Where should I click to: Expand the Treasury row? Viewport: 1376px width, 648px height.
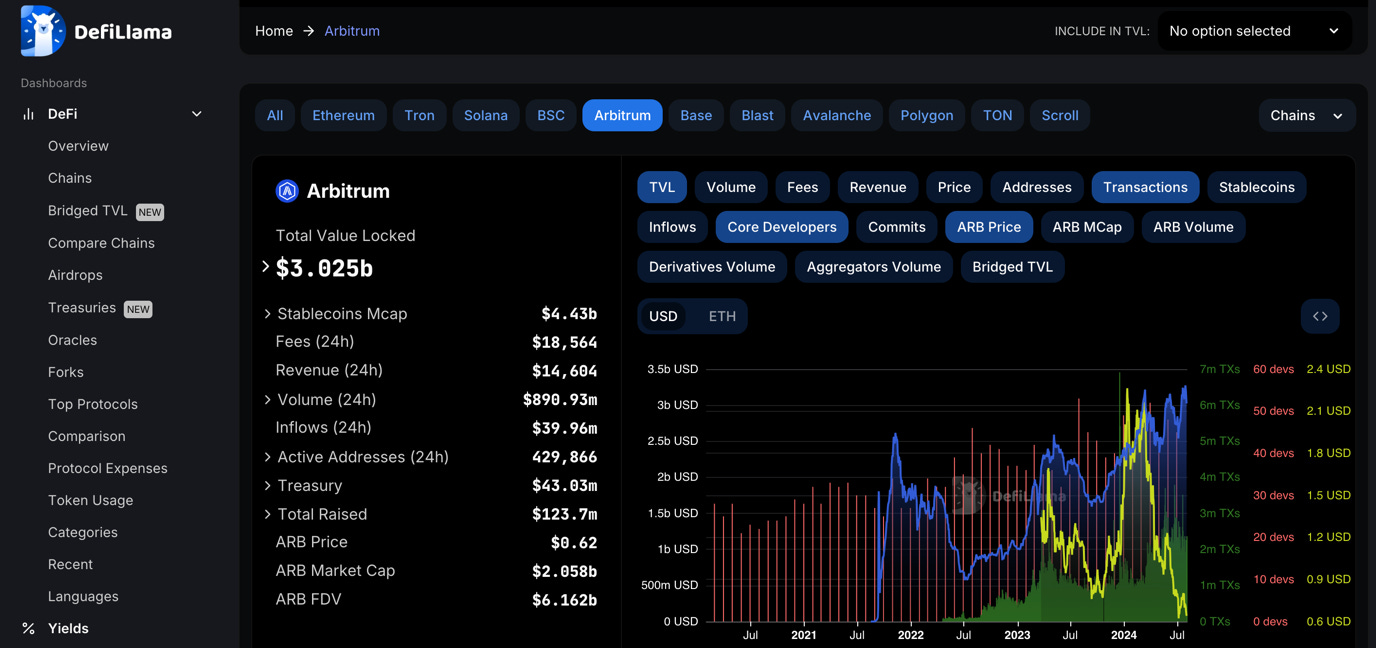267,485
